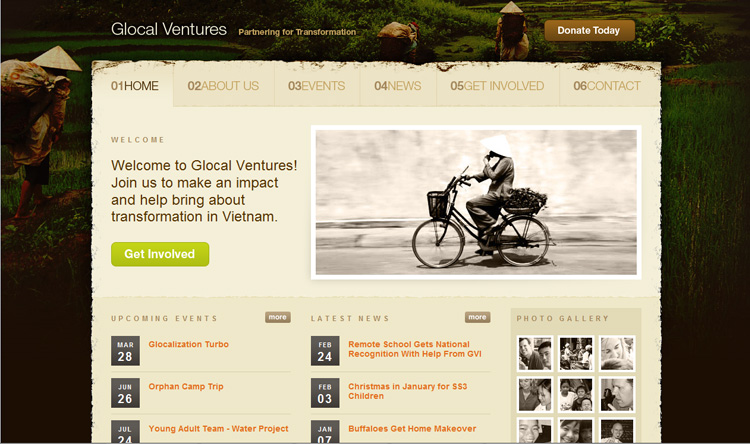The image size is (750, 444).
Task: Open the Orphan Camp Trip event
Action: click(186, 387)
